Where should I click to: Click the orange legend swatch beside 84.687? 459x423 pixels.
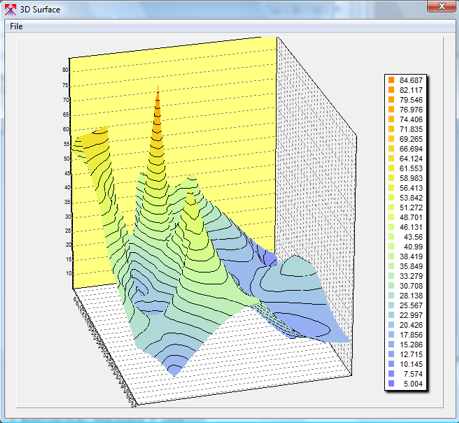[391, 80]
